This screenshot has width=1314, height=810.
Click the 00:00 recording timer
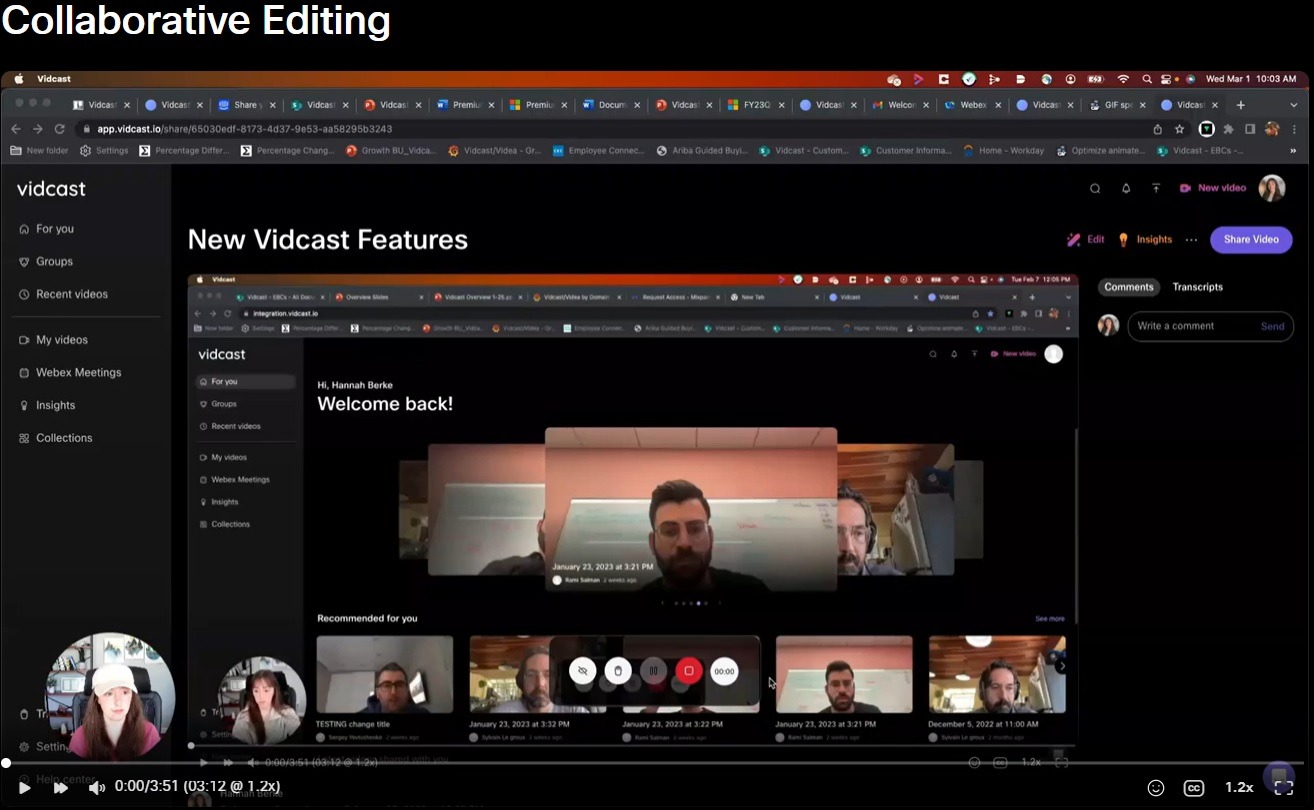[x=724, y=671]
